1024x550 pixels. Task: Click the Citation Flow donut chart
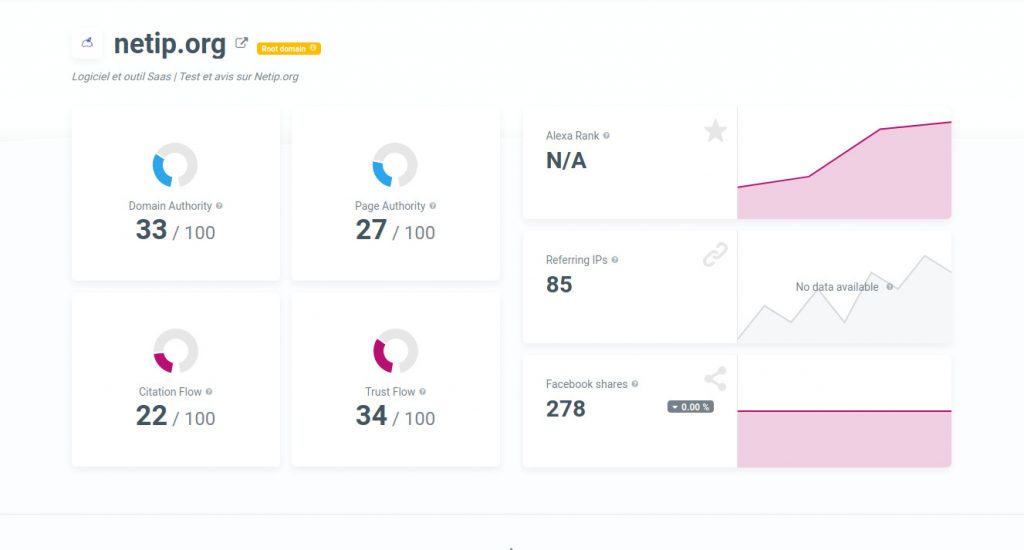point(176,351)
